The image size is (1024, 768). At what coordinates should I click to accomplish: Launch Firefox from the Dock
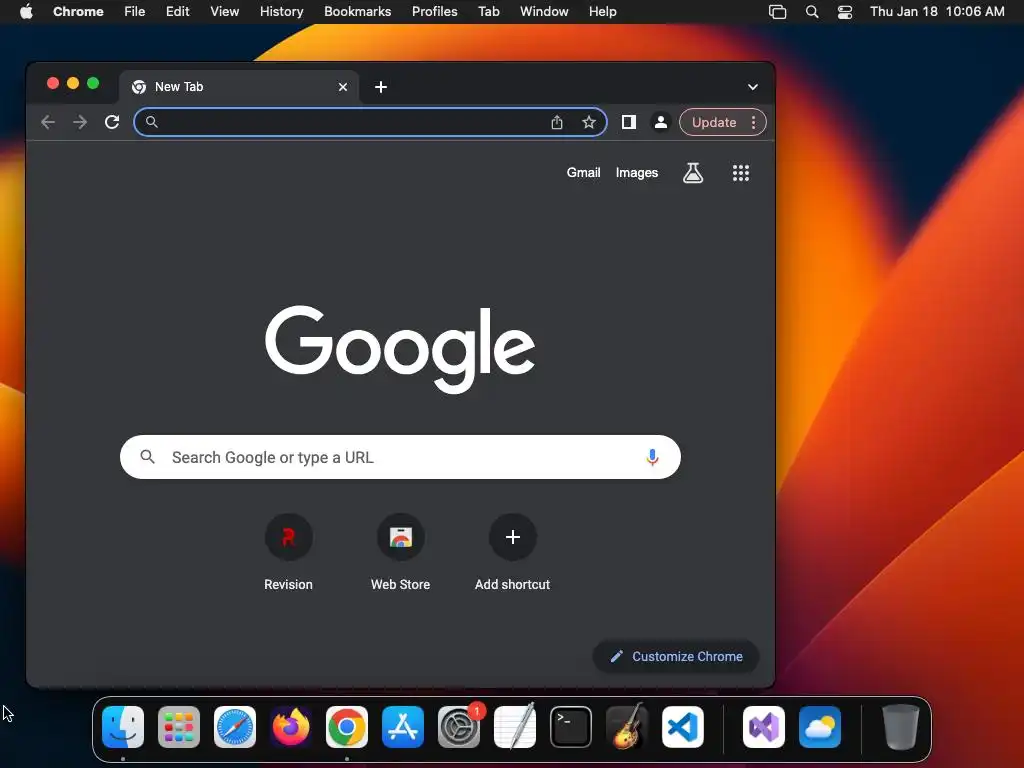point(291,727)
